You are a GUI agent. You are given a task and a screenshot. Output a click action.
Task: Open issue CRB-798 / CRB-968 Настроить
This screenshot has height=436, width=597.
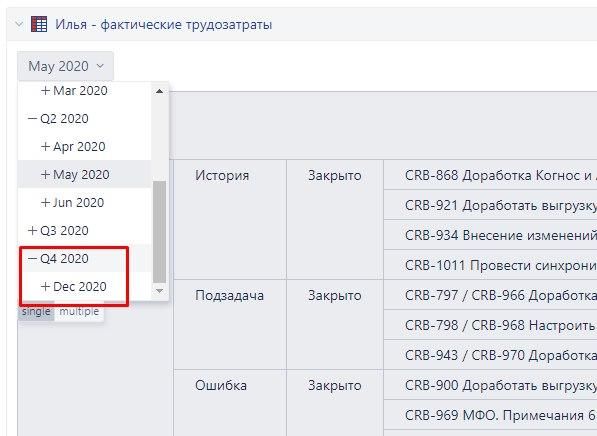coord(501,326)
